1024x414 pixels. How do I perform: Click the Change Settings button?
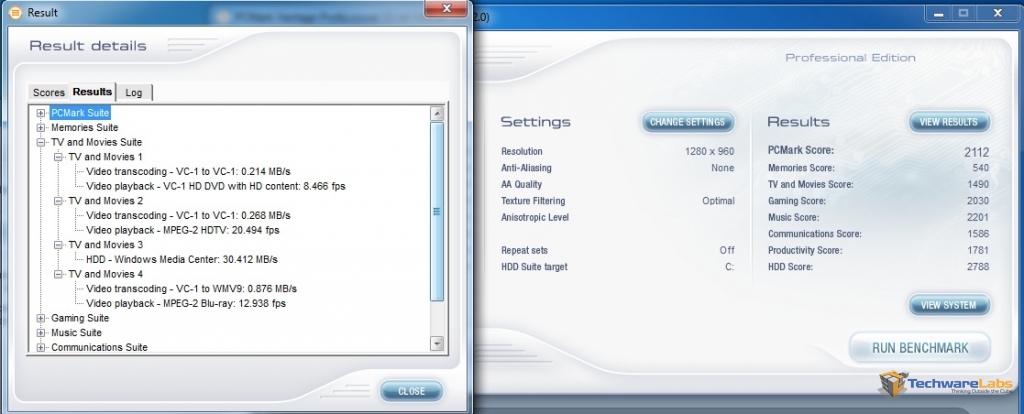point(687,122)
